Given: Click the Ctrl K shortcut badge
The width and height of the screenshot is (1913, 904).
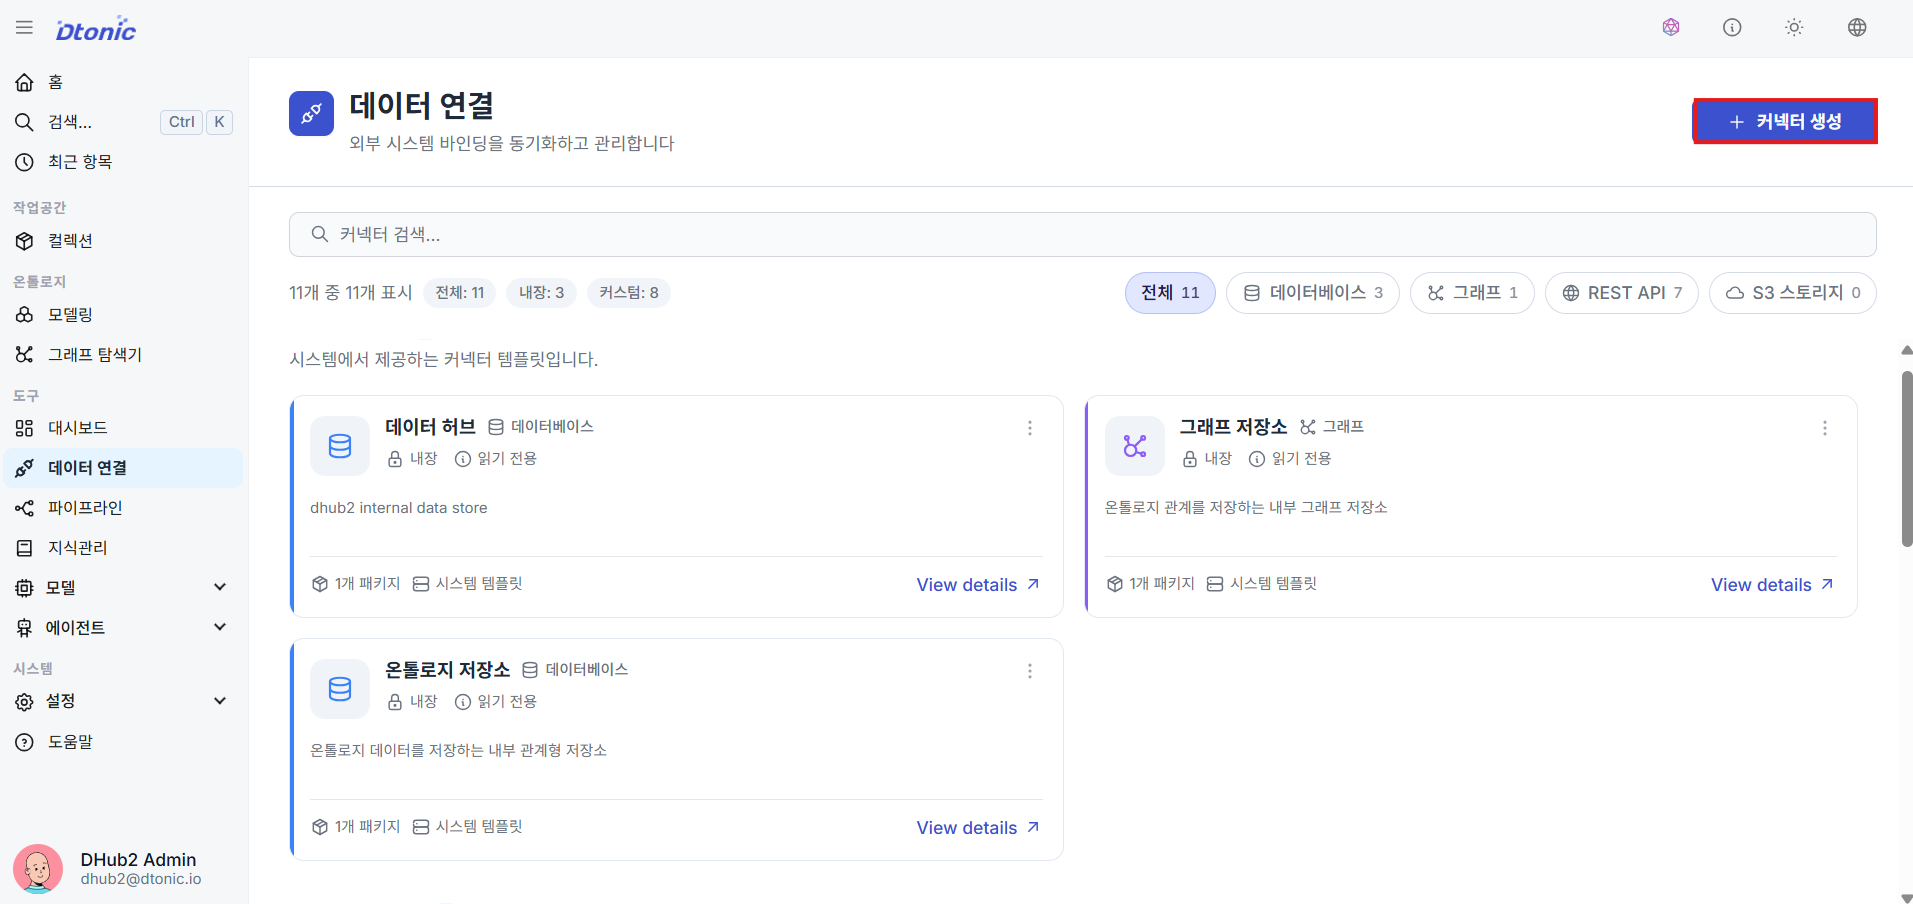Looking at the screenshot, I should point(196,122).
